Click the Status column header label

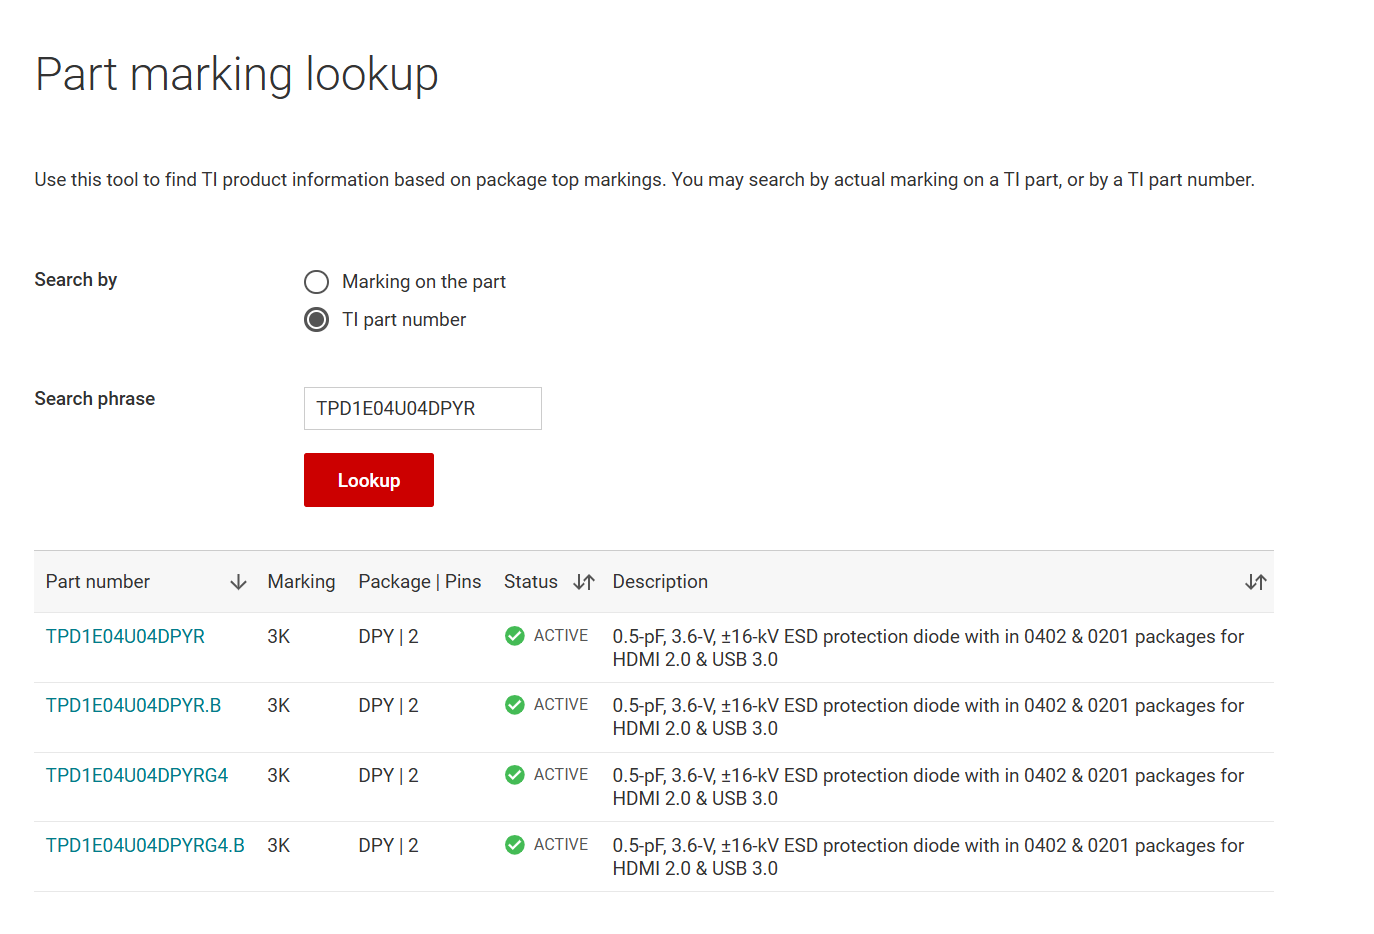531,582
